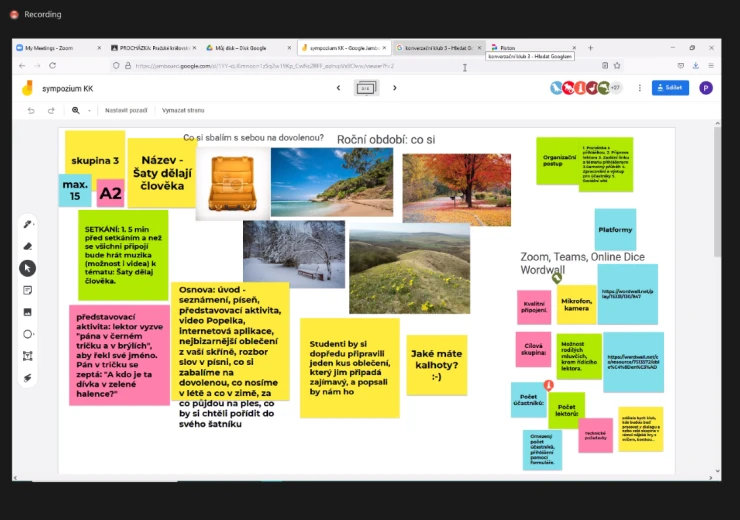Click 'Roční období: co si' text

(x=386, y=140)
